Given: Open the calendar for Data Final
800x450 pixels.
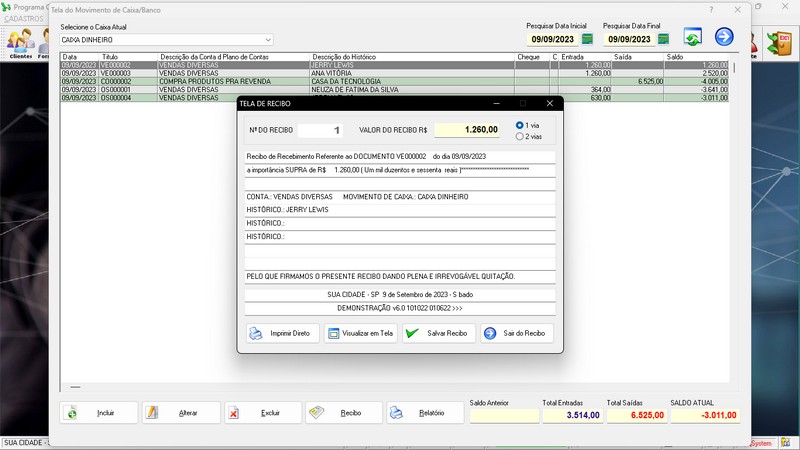Looking at the screenshot, I should coord(663,39).
